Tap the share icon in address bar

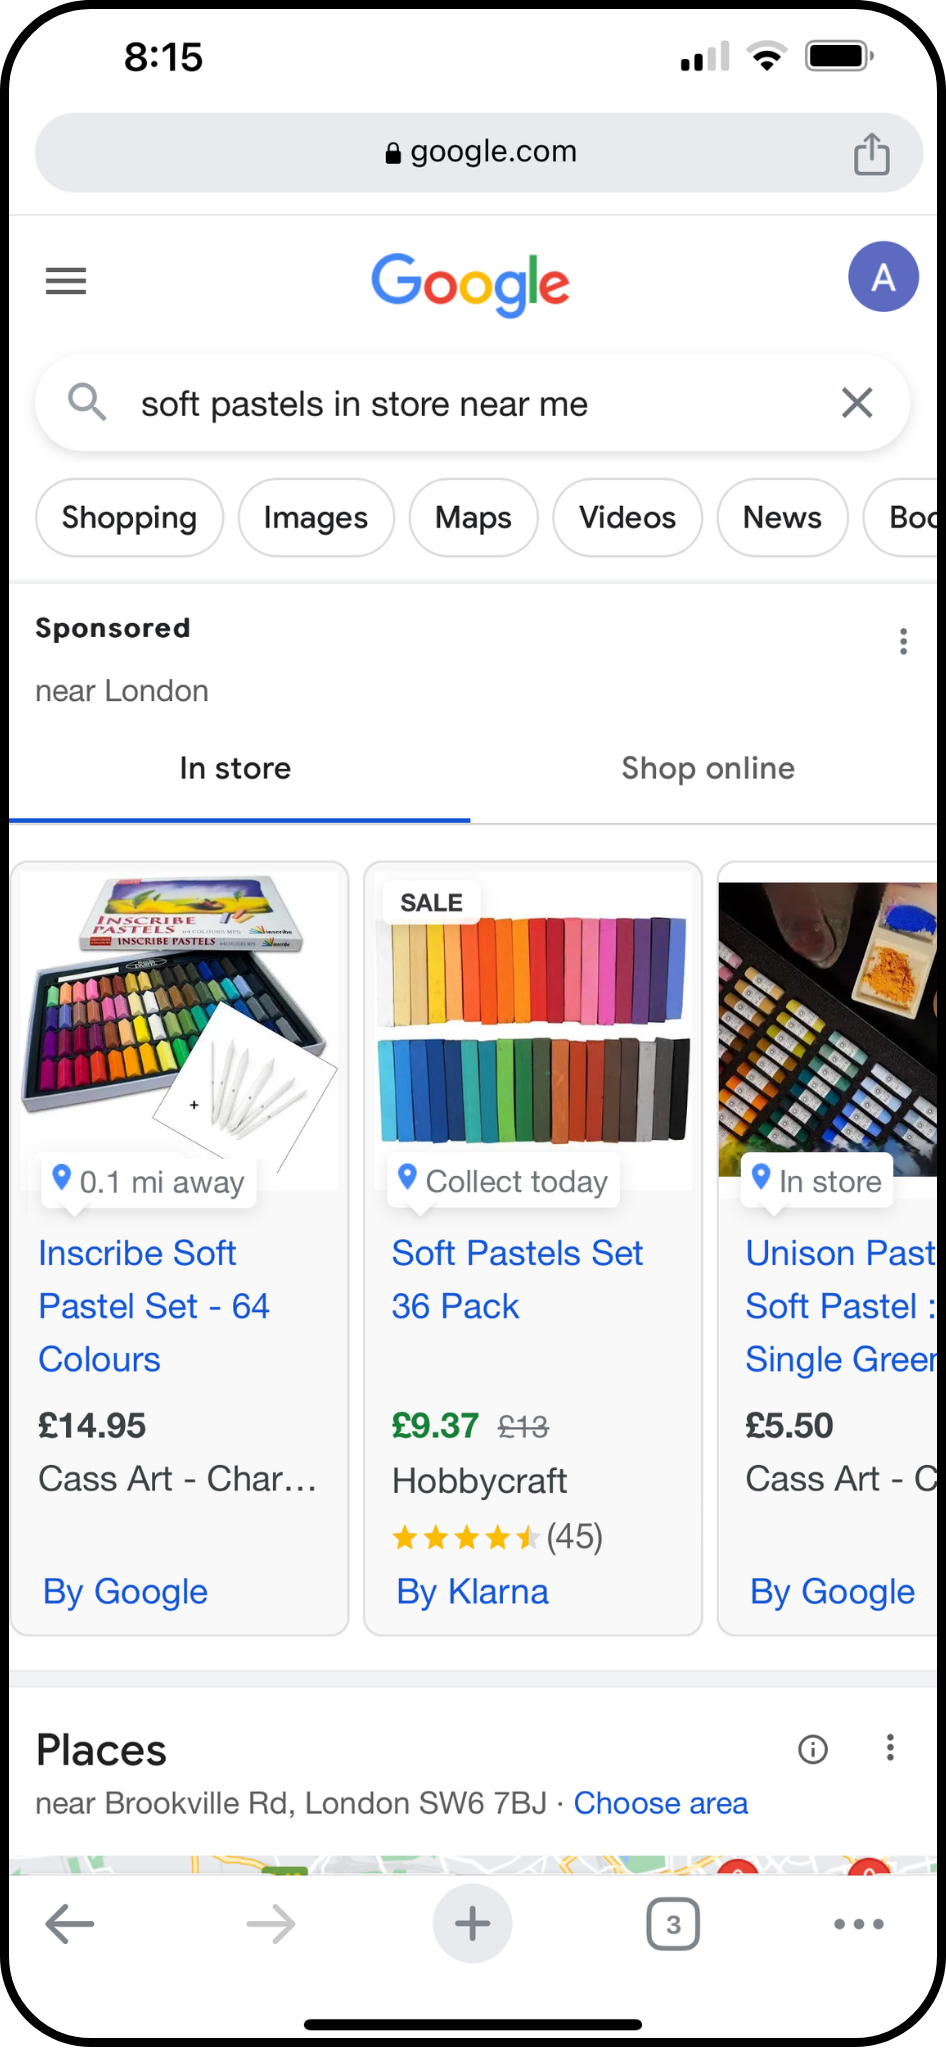click(871, 154)
